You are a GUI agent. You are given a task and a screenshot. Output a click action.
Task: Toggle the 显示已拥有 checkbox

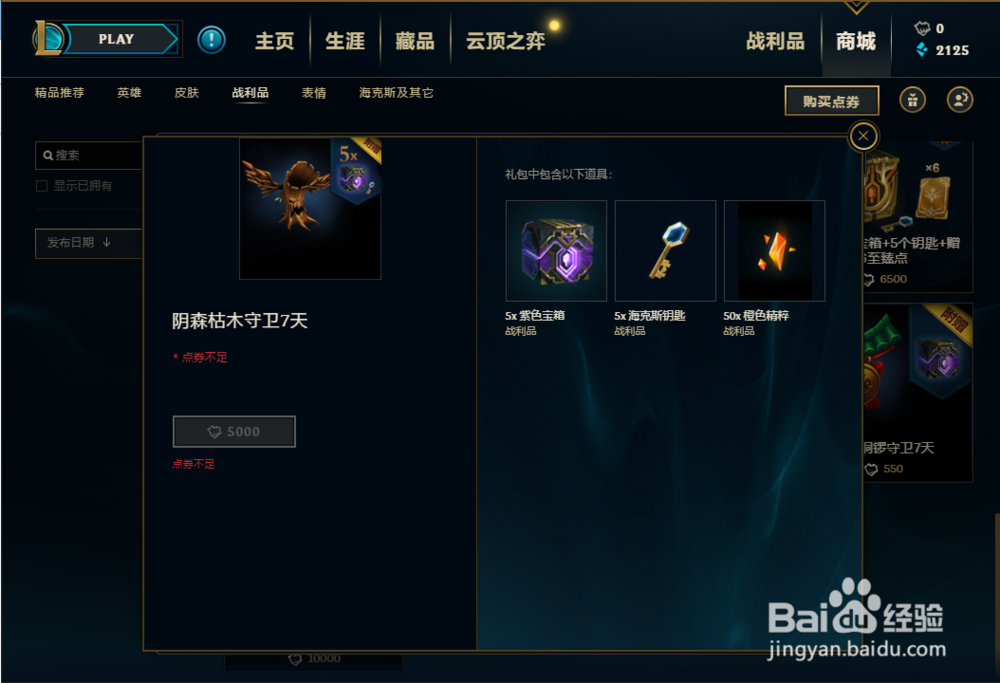pos(42,186)
